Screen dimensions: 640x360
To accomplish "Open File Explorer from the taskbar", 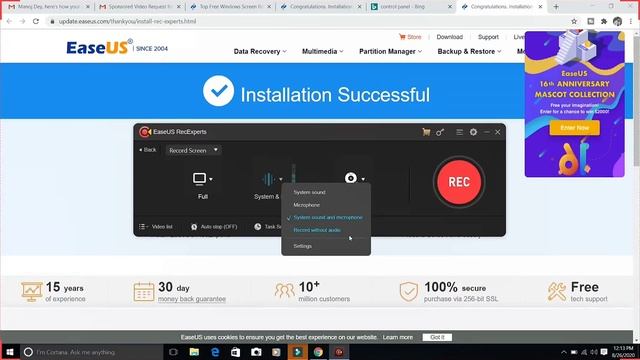I will pyautogui.click(x=194, y=352).
